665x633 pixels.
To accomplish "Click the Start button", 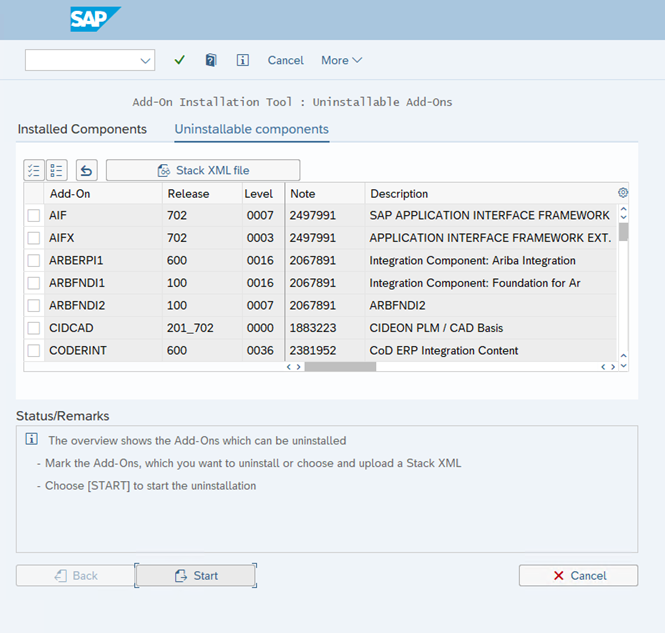I will point(196,575).
